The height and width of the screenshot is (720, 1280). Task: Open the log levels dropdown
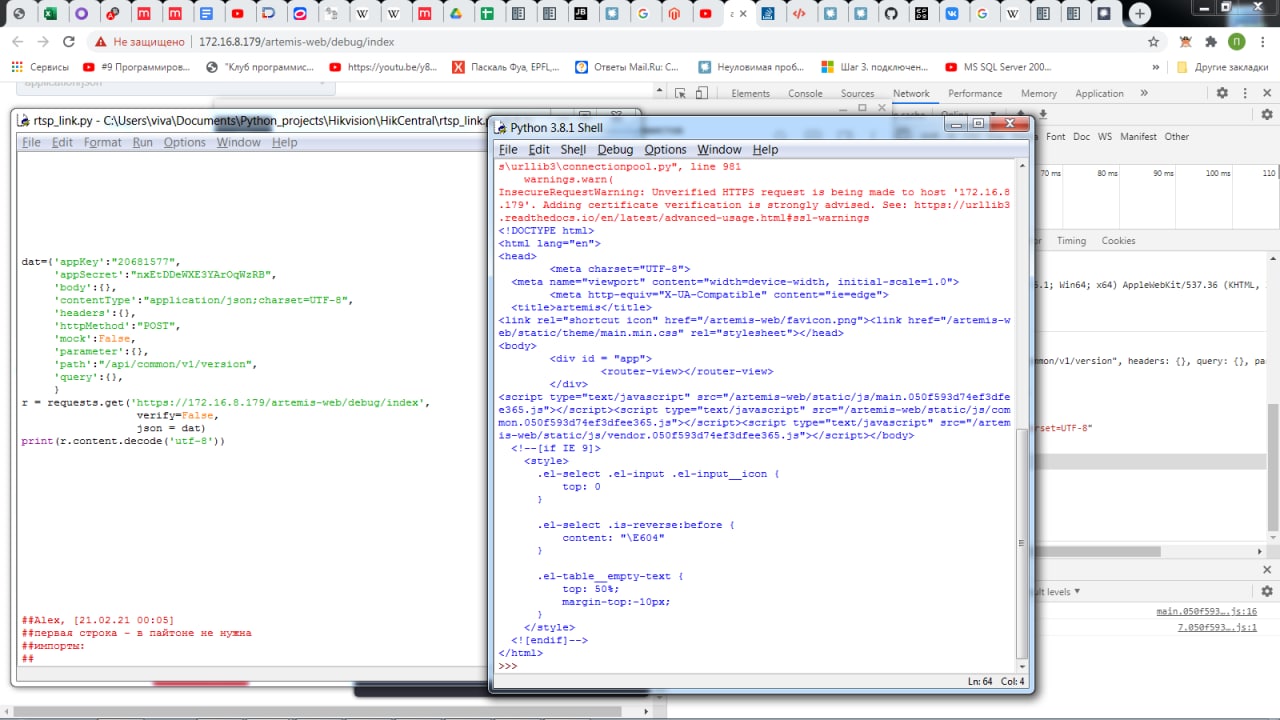[x=1056, y=591]
